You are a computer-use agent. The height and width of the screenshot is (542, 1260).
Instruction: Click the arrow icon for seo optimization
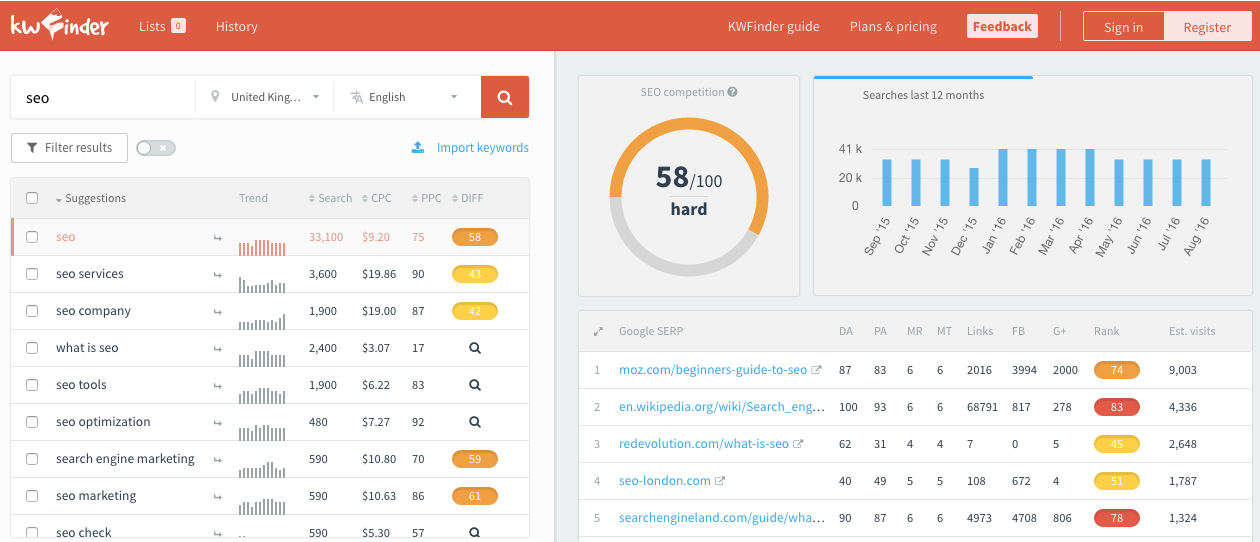[217, 423]
